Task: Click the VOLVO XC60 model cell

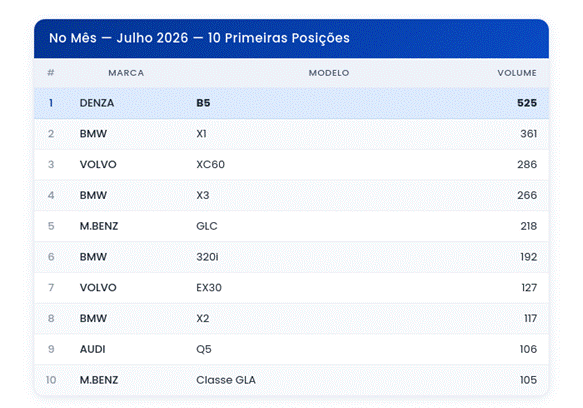Action: [x=210, y=164]
